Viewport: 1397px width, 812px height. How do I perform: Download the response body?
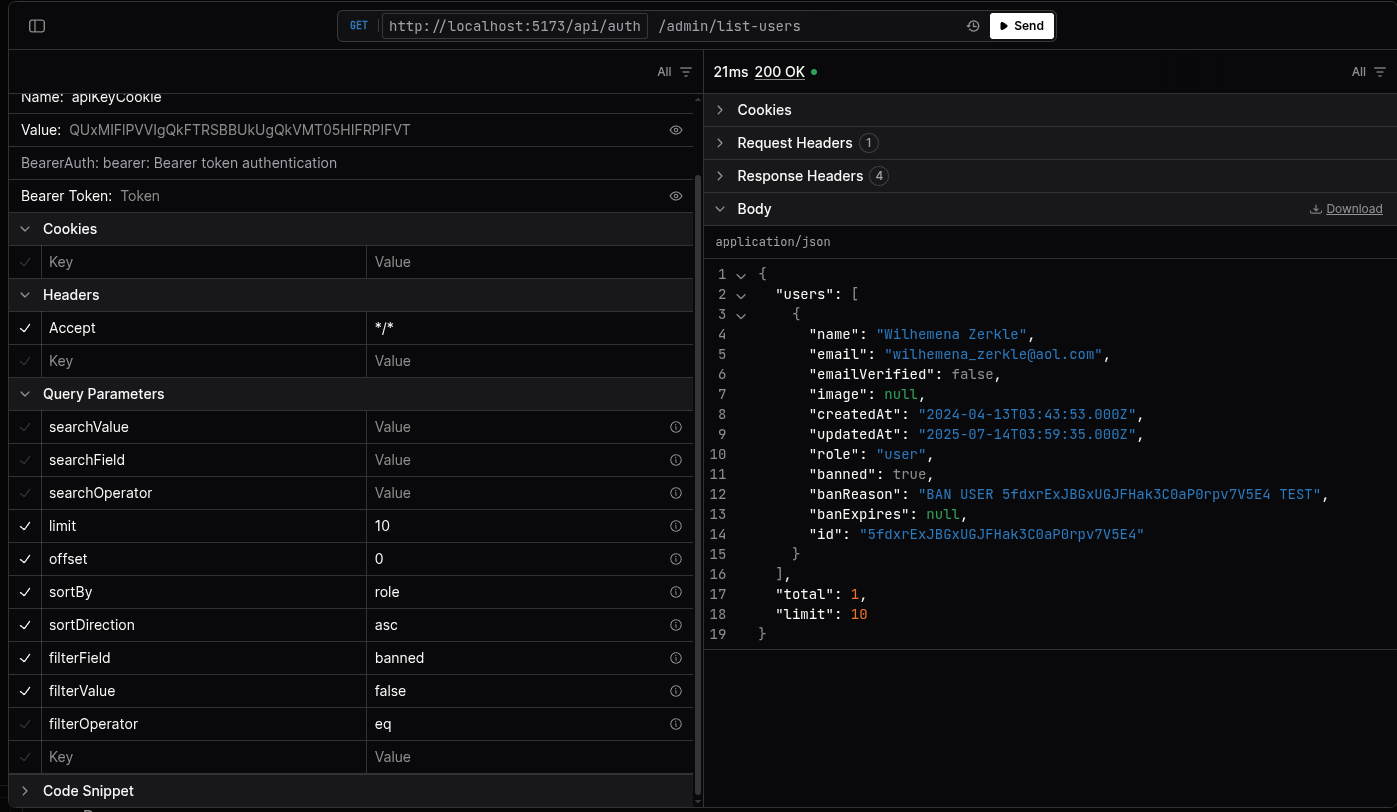1346,209
